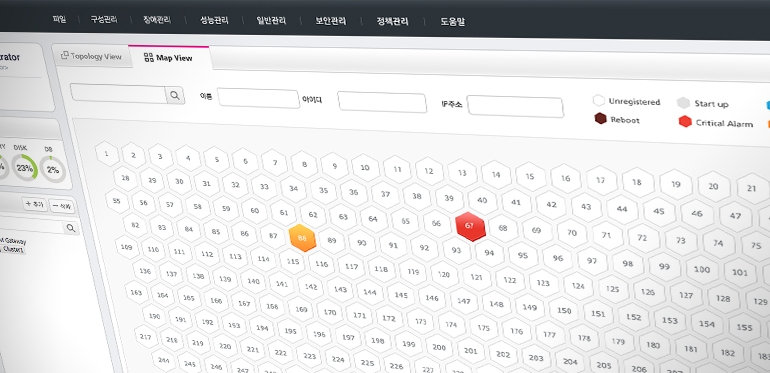Select hexagon node 28
The width and height of the screenshot is (770, 373).
126,178
